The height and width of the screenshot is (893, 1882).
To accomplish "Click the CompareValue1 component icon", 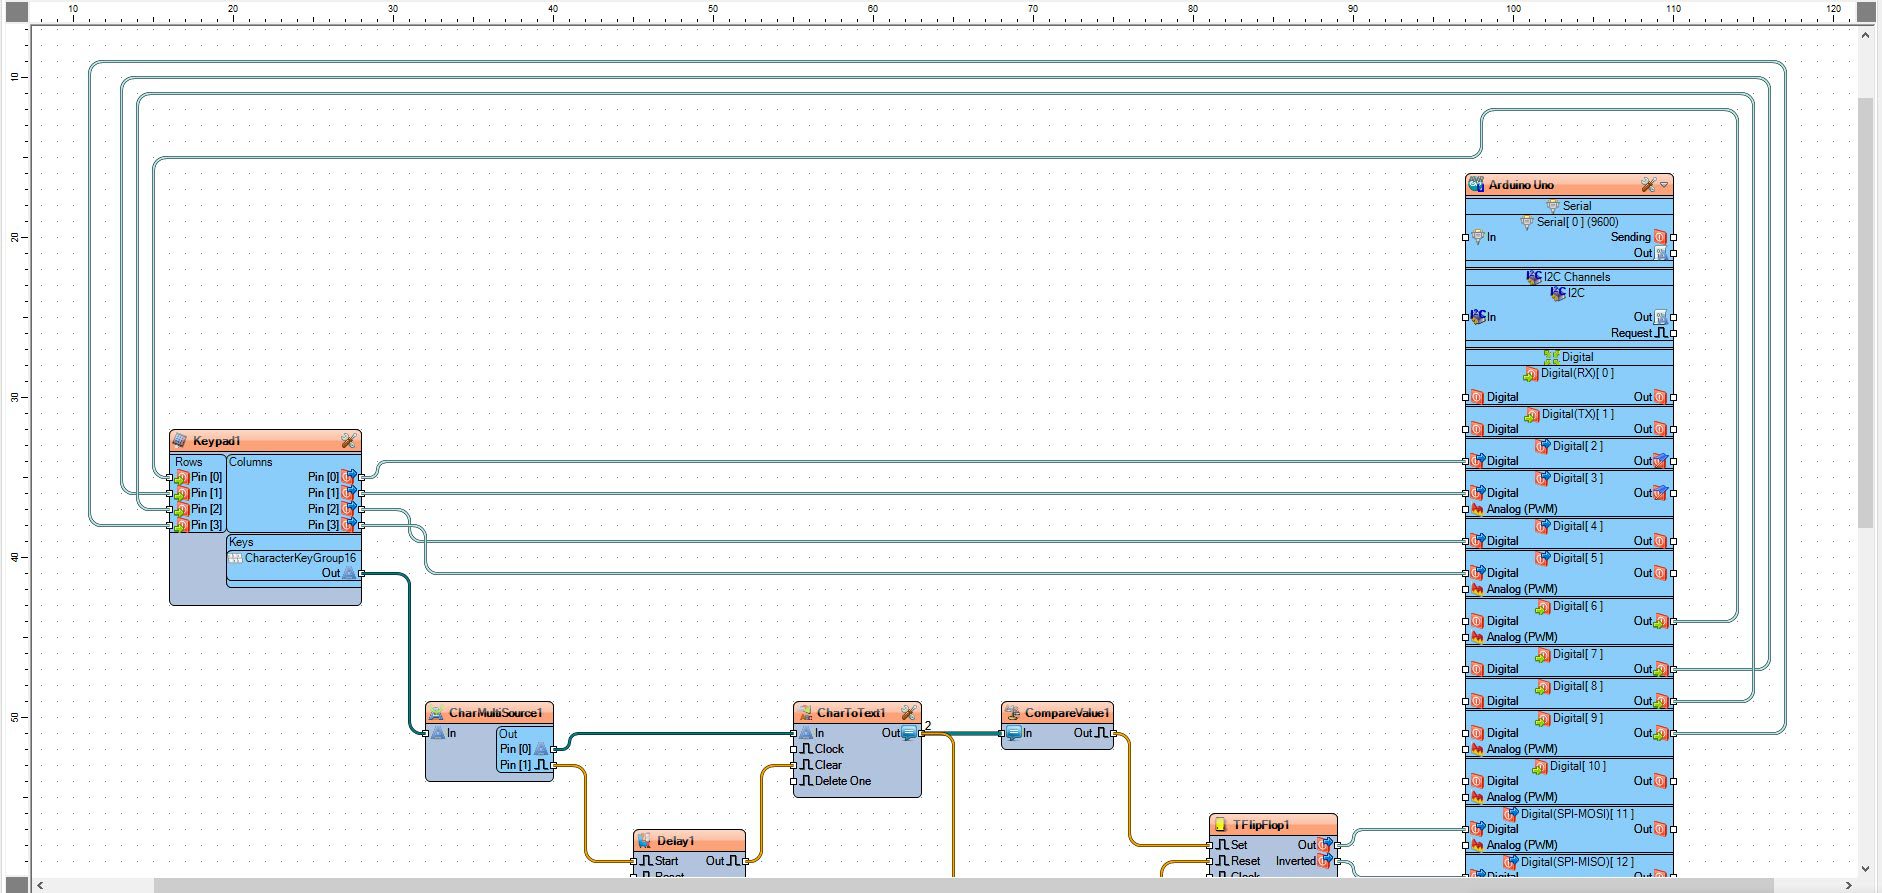I will point(1012,713).
